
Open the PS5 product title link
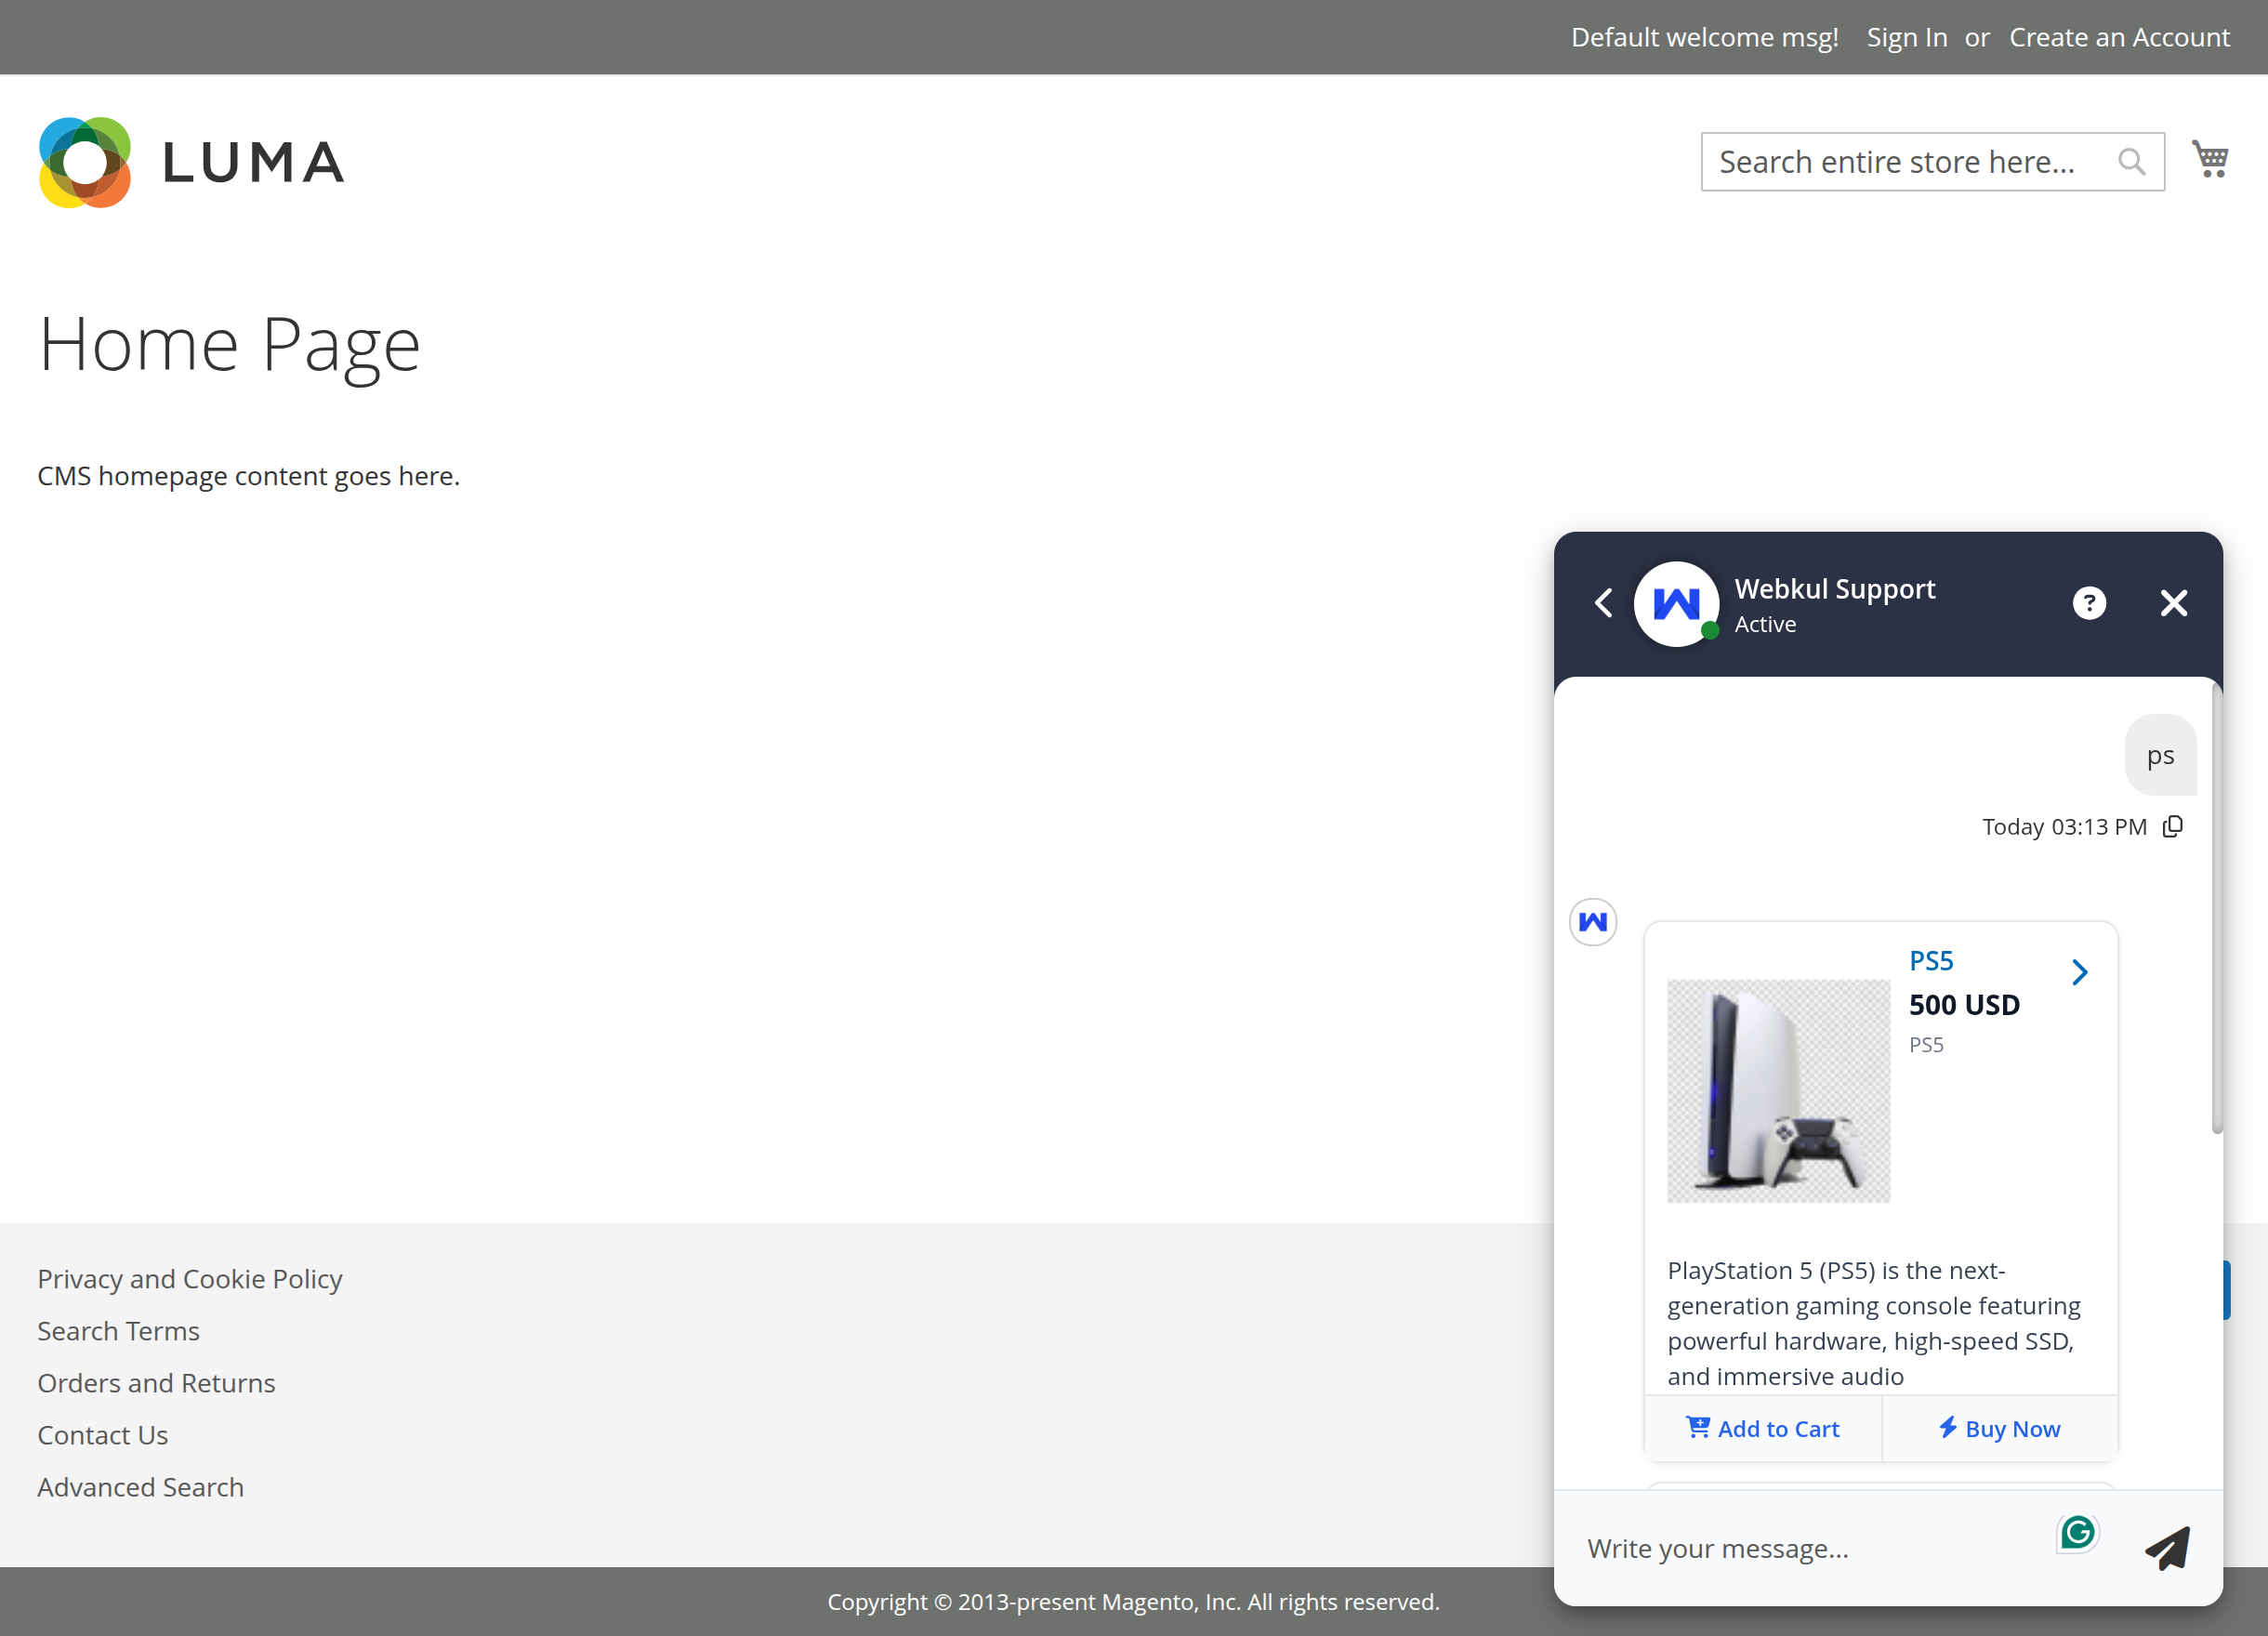(1931, 961)
